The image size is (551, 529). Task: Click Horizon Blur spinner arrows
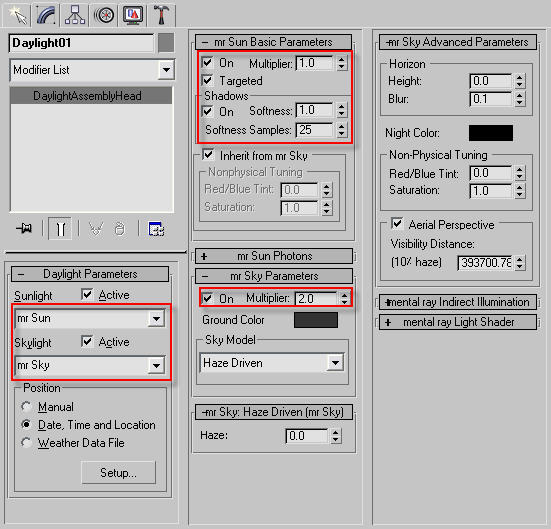(520, 99)
